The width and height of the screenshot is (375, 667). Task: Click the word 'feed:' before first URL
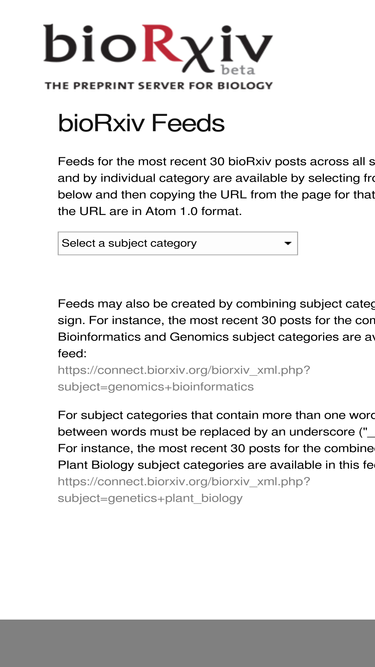coord(72,353)
